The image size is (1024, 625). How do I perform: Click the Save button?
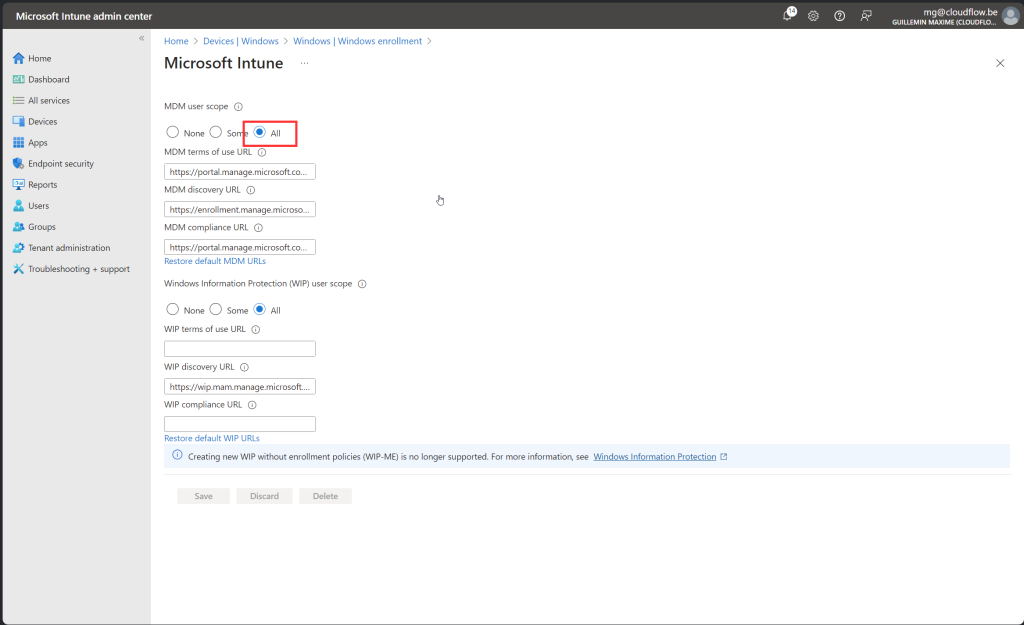click(203, 496)
